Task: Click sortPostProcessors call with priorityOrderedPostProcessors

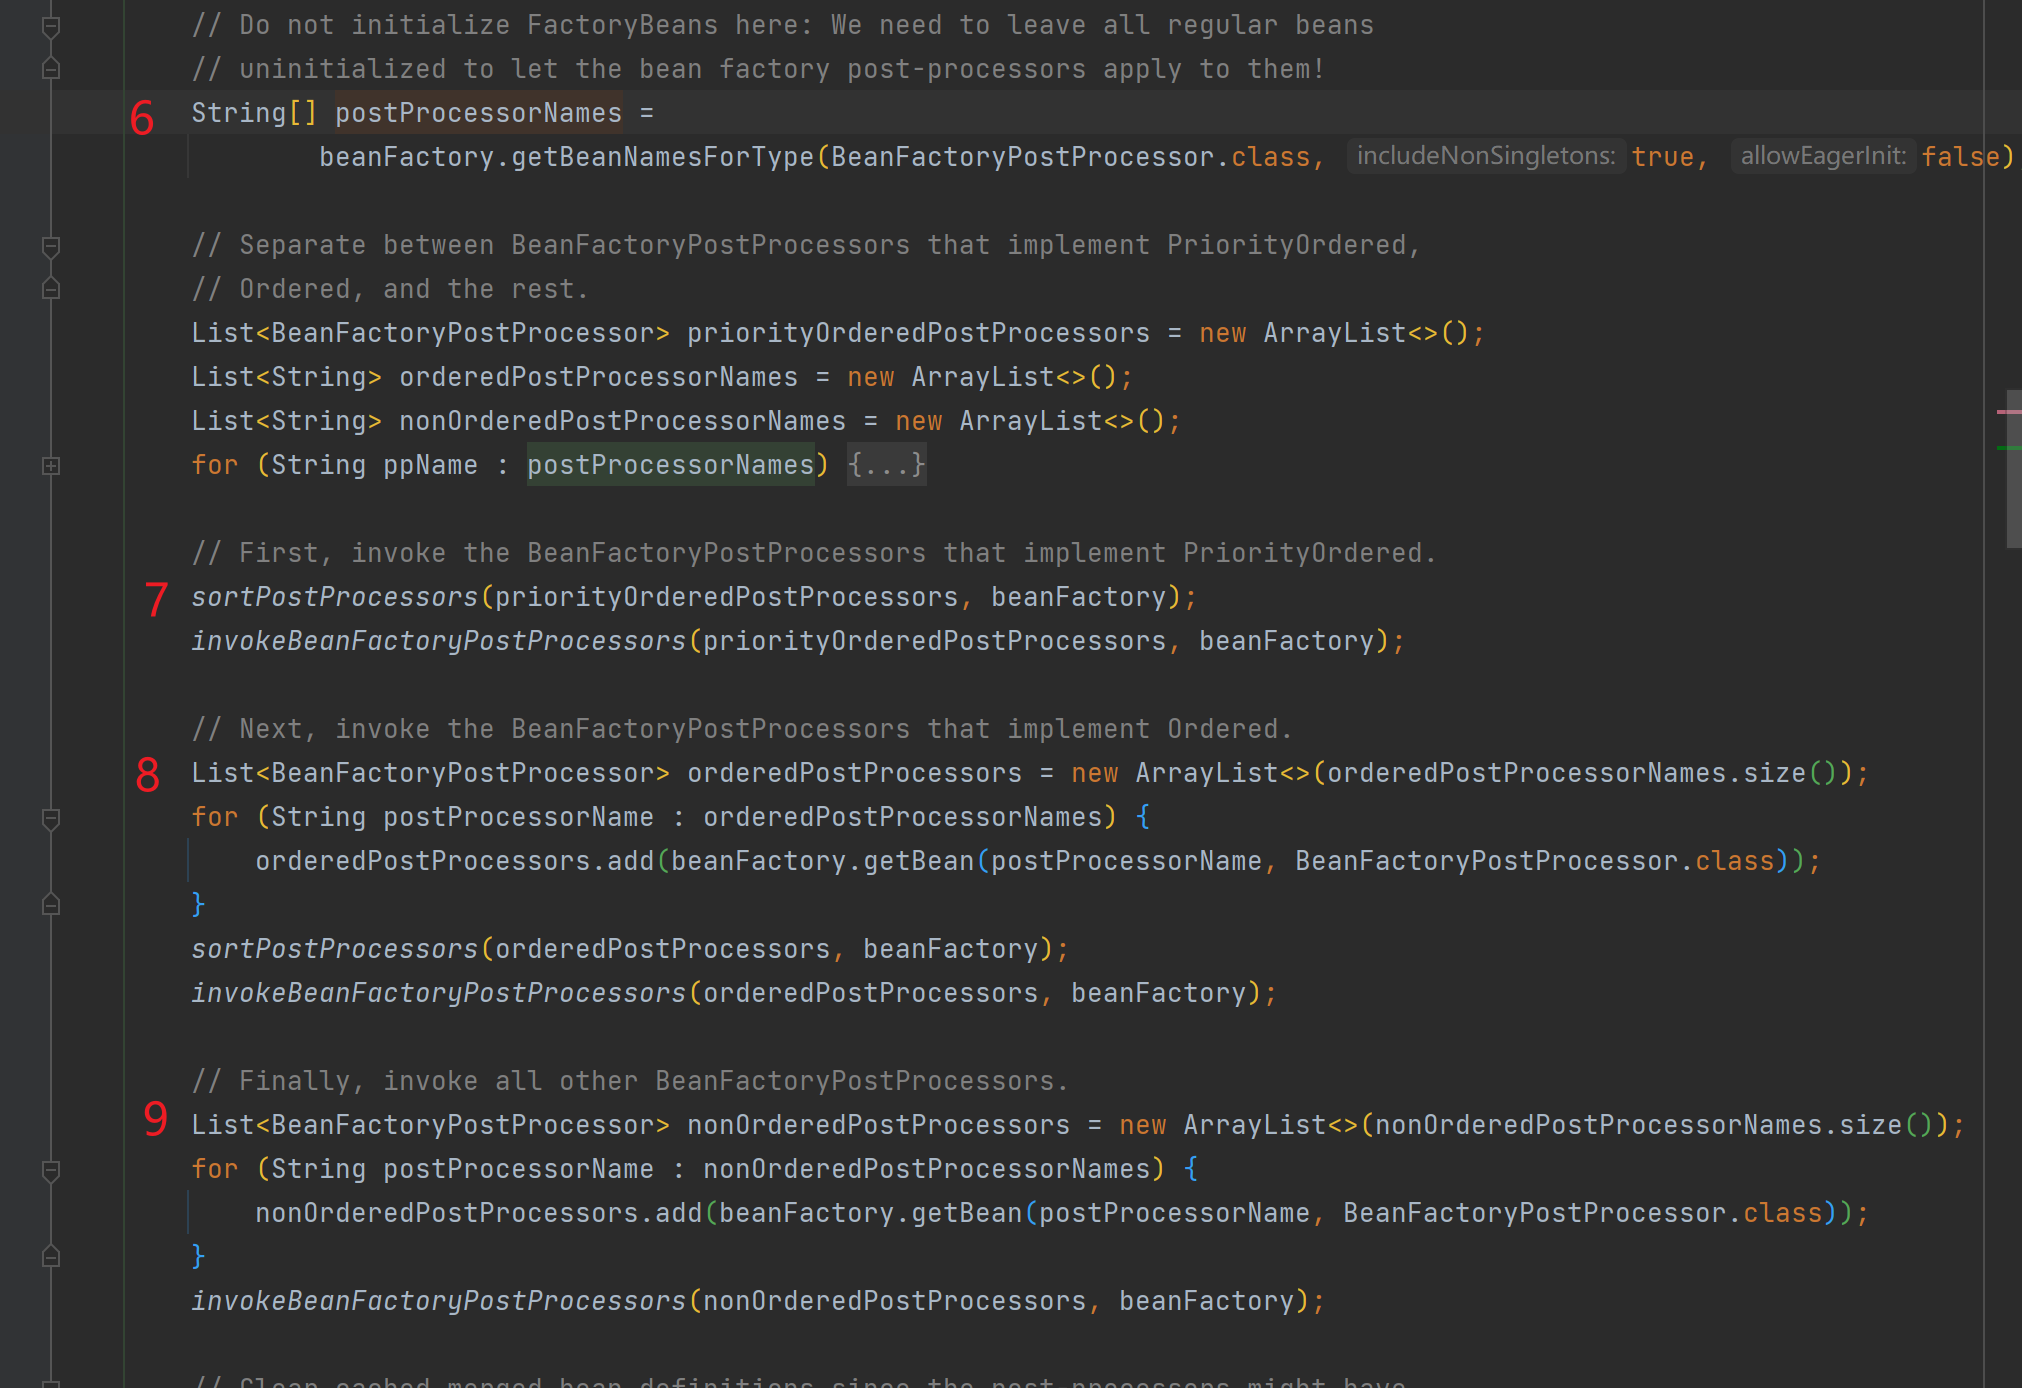Action: pyautogui.click(x=334, y=597)
